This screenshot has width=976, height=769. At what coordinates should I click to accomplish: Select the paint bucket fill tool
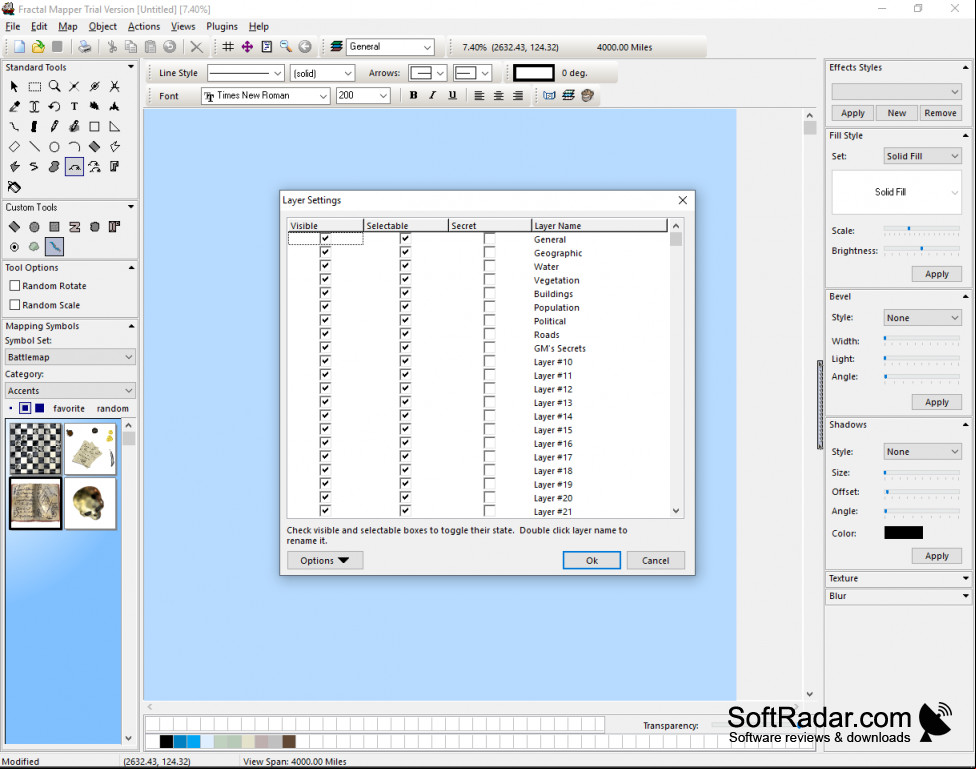[14, 187]
